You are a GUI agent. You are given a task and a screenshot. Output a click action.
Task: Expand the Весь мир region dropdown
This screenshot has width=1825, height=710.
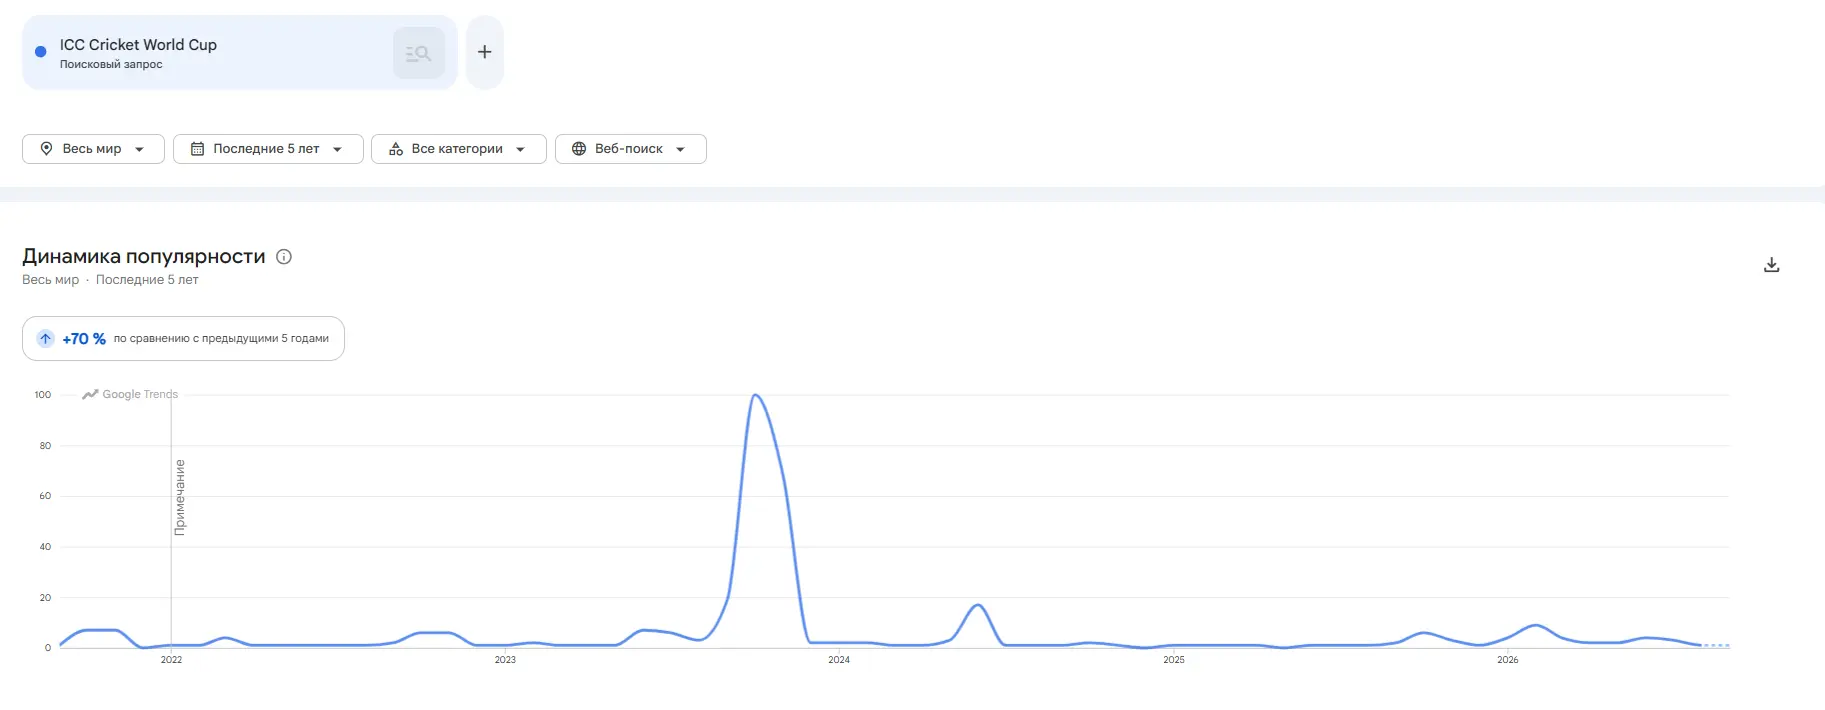click(93, 149)
